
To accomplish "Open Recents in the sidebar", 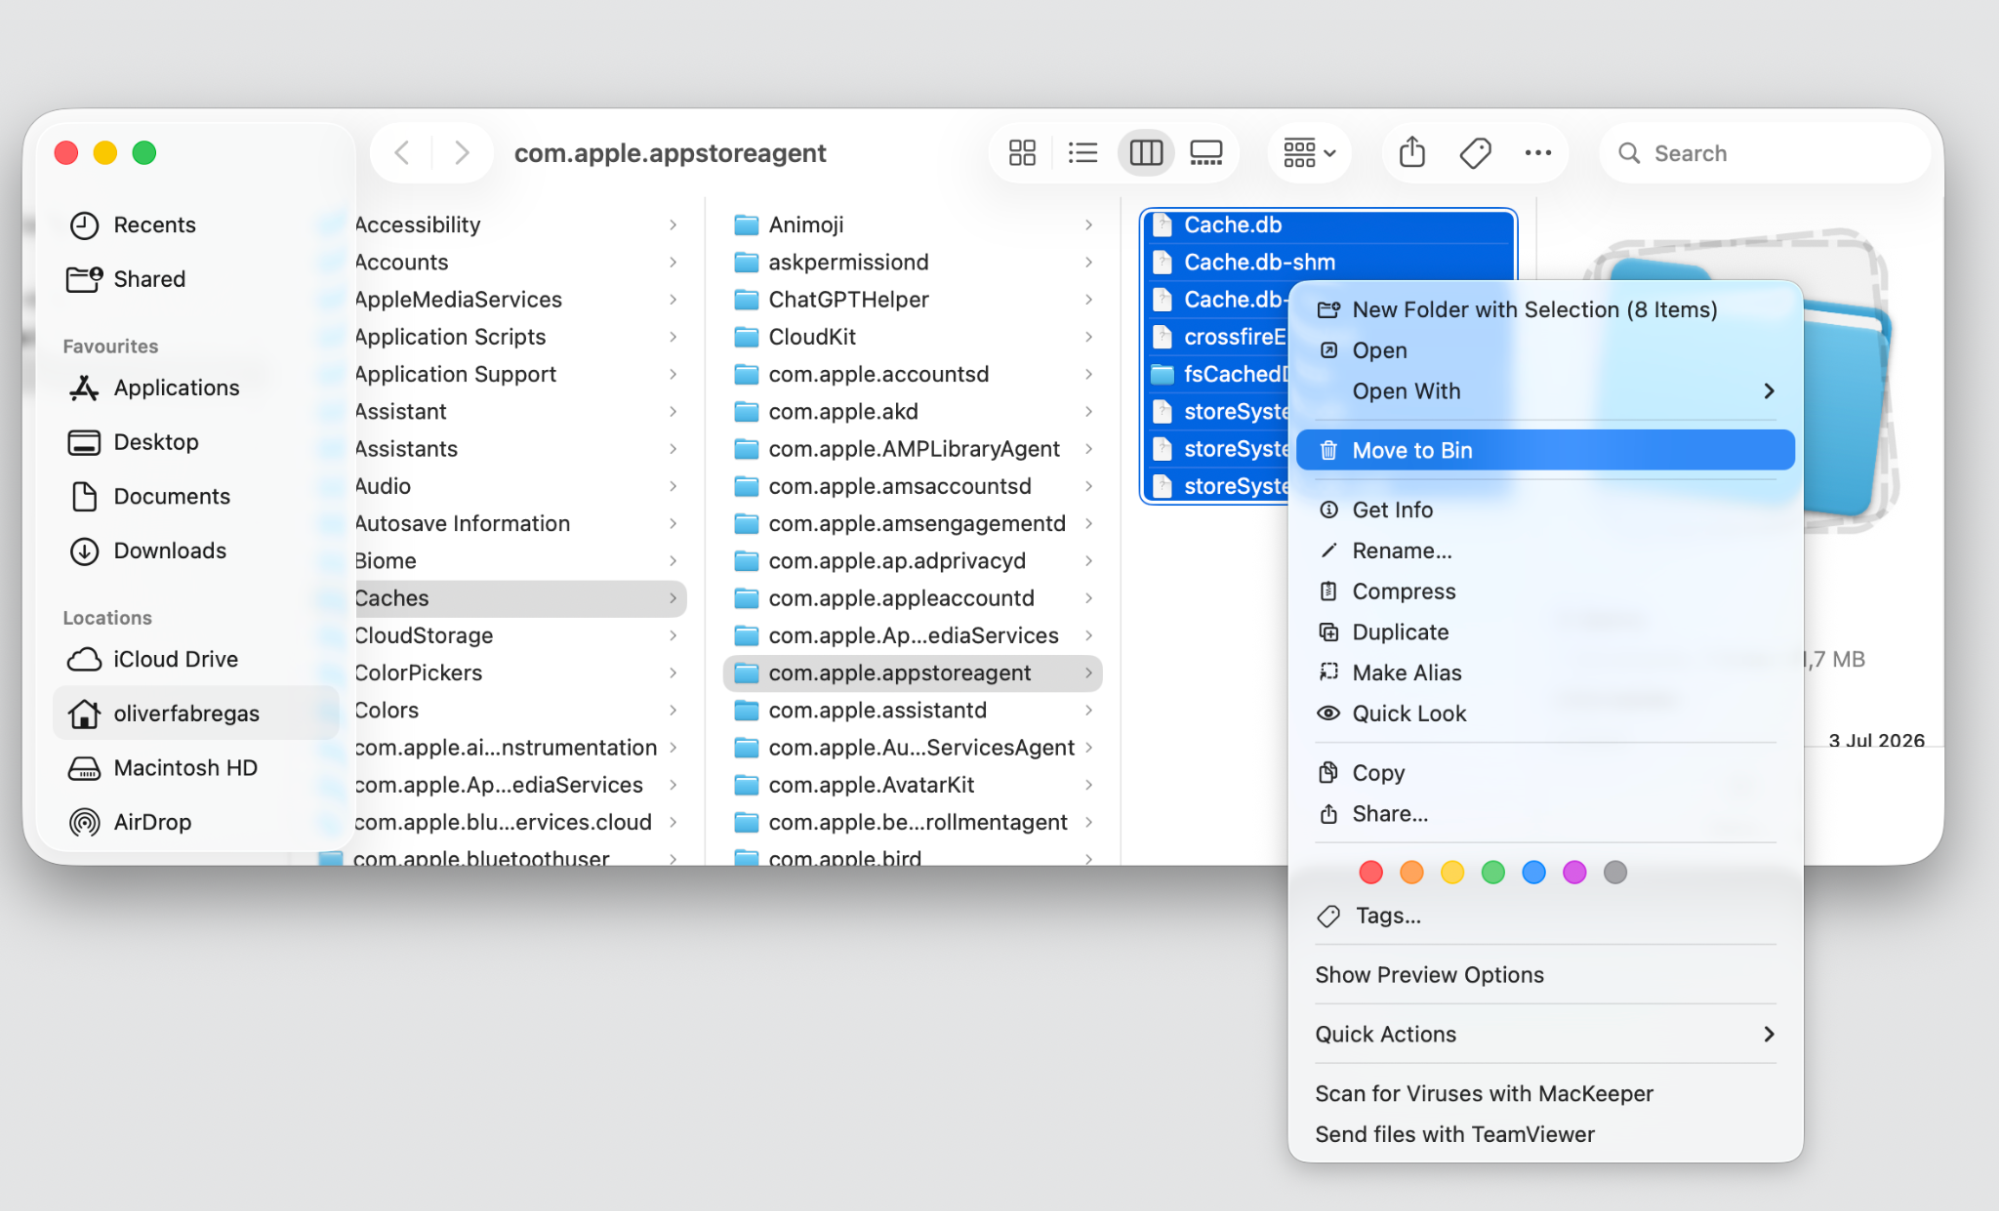I will coord(196,225).
